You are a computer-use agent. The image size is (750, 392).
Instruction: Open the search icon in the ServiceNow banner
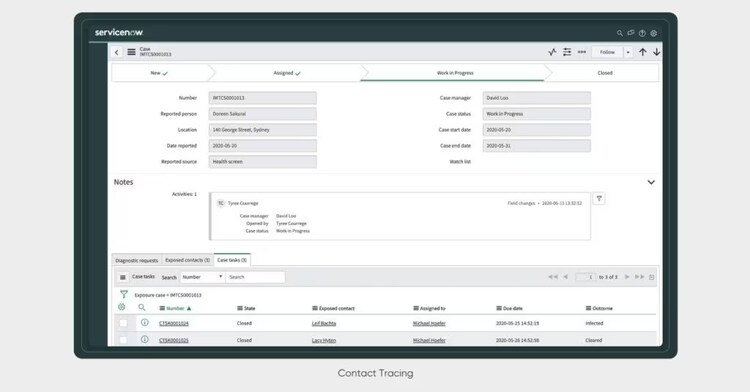coord(619,33)
